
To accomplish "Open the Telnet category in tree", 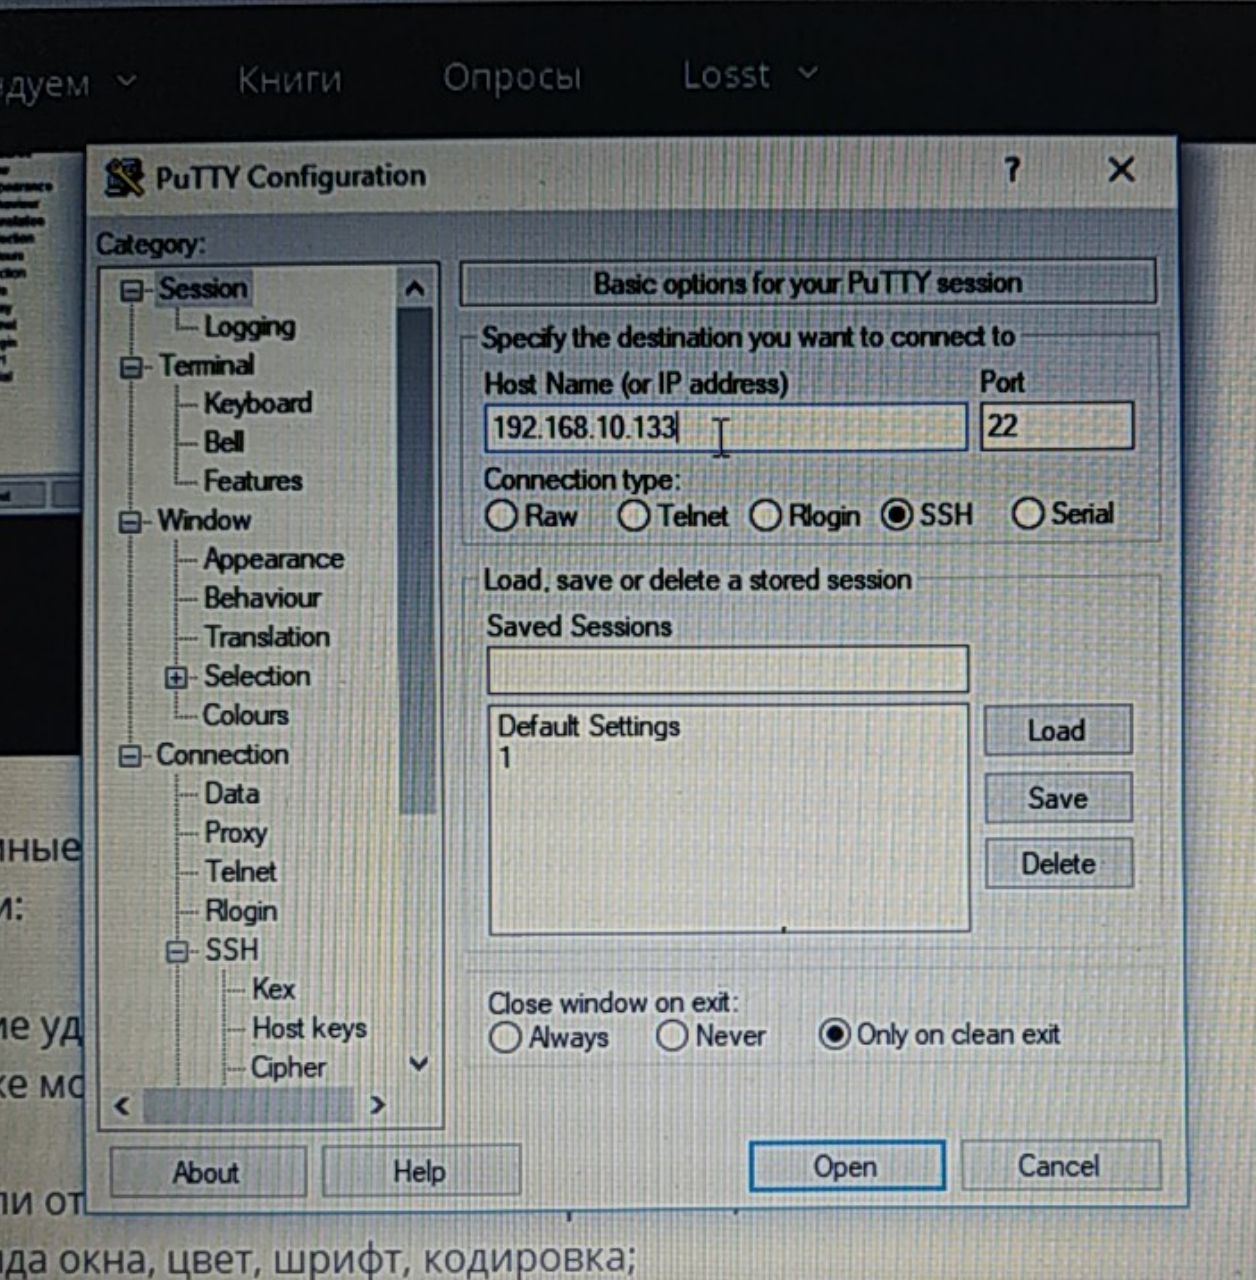I will click(x=241, y=872).
